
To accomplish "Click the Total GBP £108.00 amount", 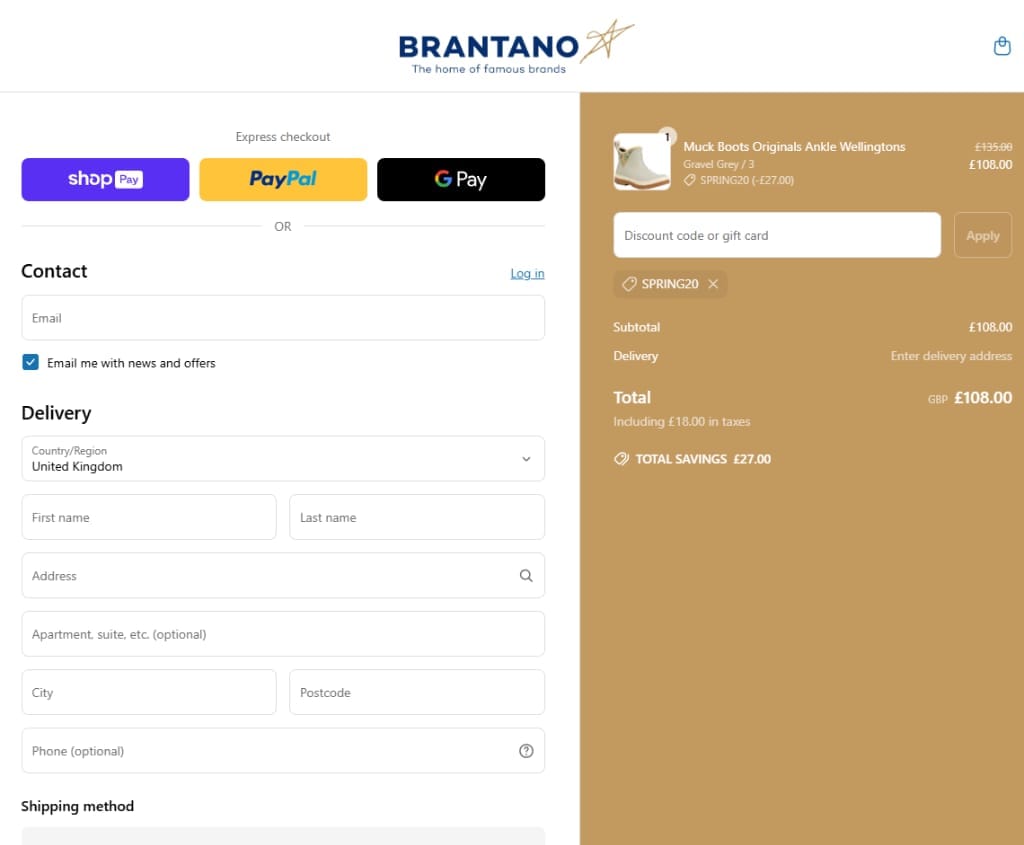I will [983, 398].
